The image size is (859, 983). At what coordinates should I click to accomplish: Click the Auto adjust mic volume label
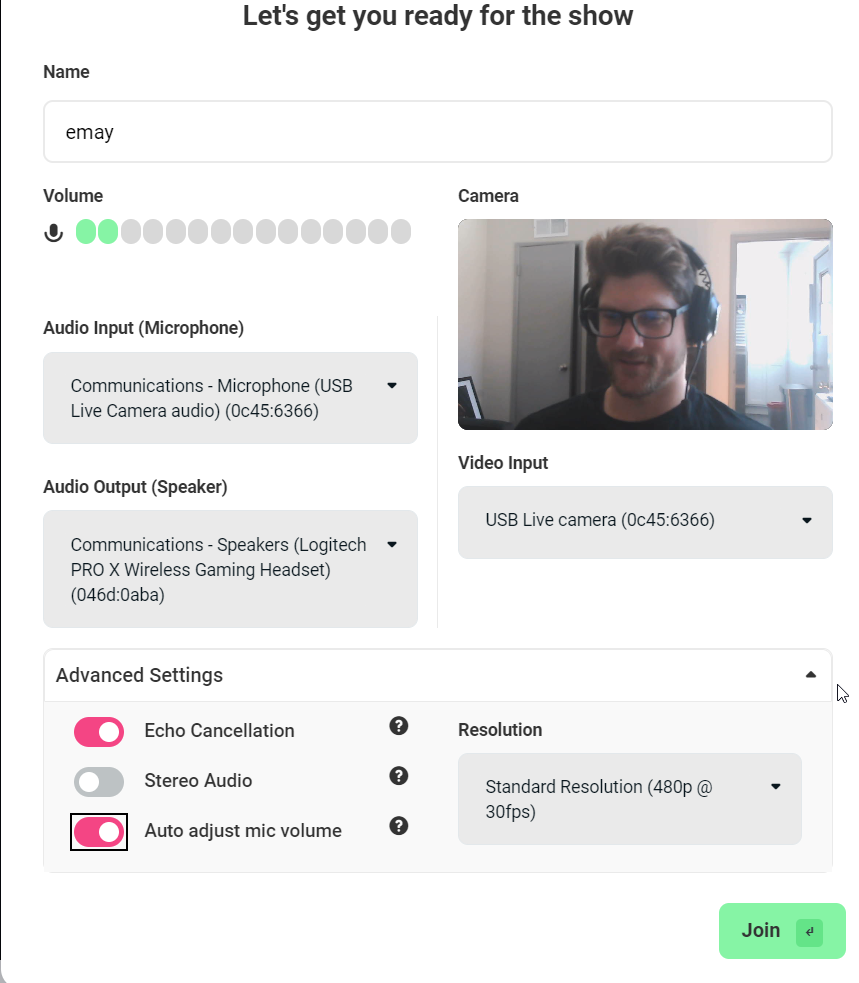243,831
